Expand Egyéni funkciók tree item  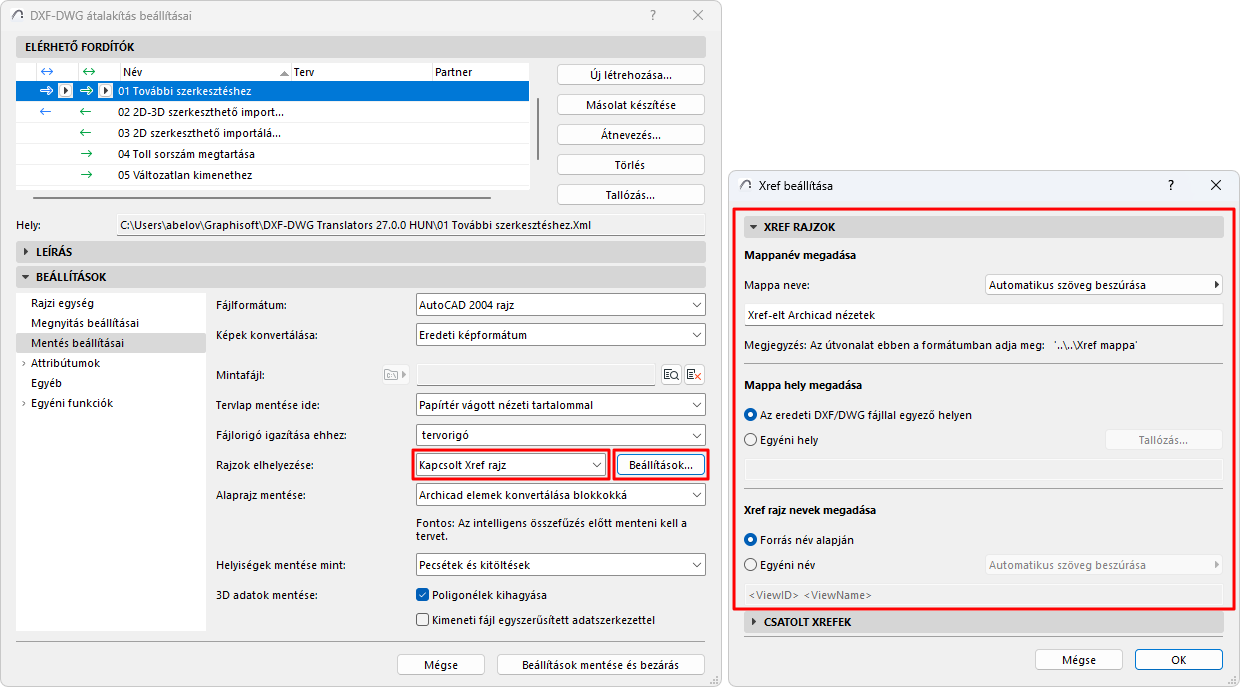(x=23, y=403)
